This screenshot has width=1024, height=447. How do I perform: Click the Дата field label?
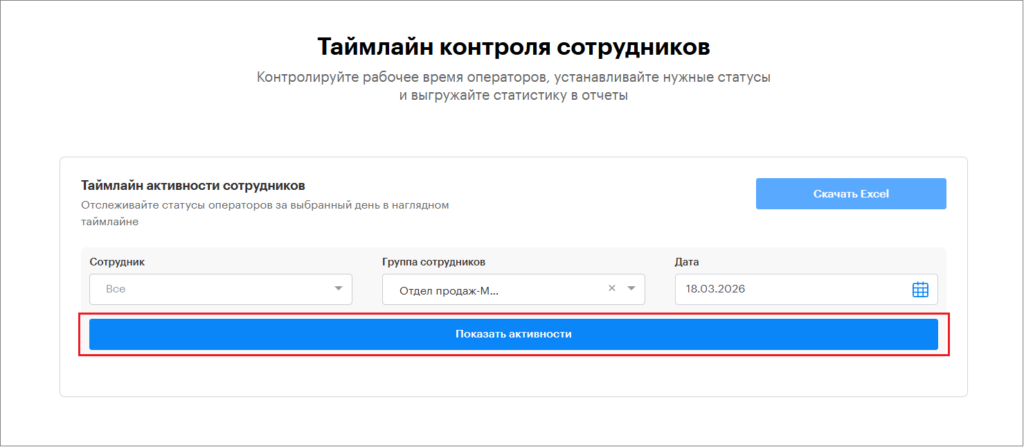coord(686,262)
